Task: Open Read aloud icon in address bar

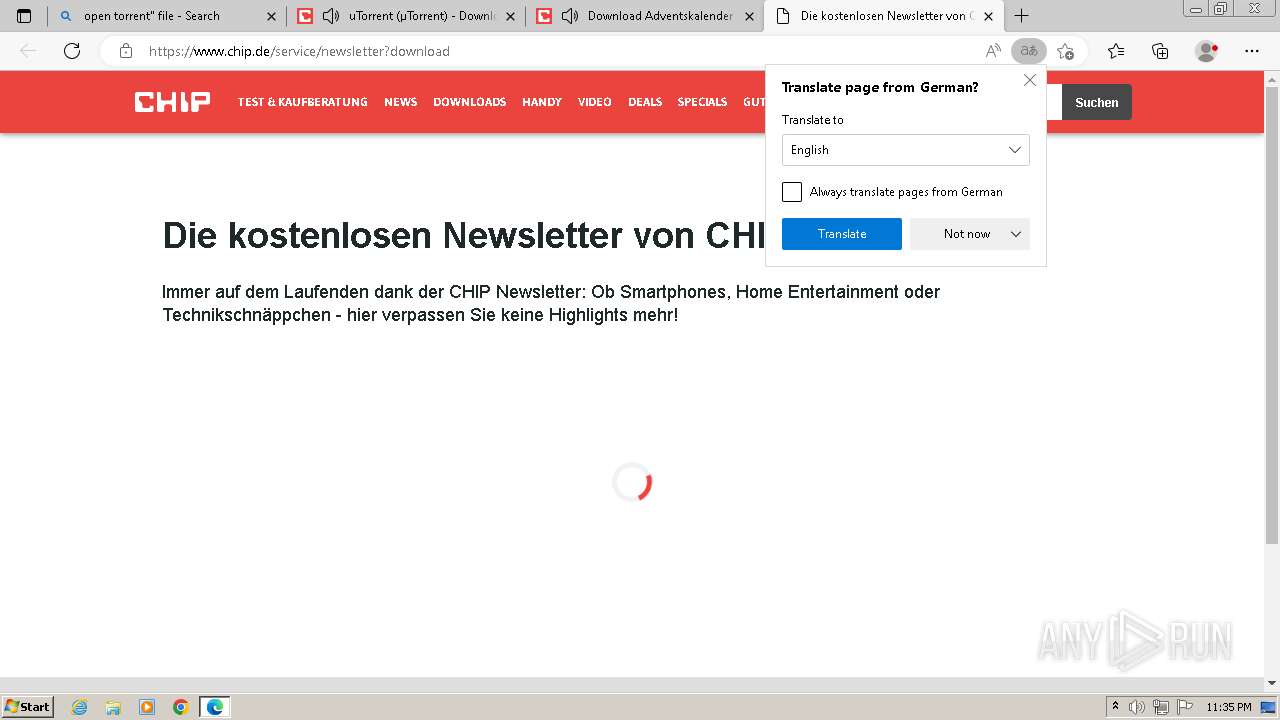Action: pyautogui.click(x=993, y=51)
